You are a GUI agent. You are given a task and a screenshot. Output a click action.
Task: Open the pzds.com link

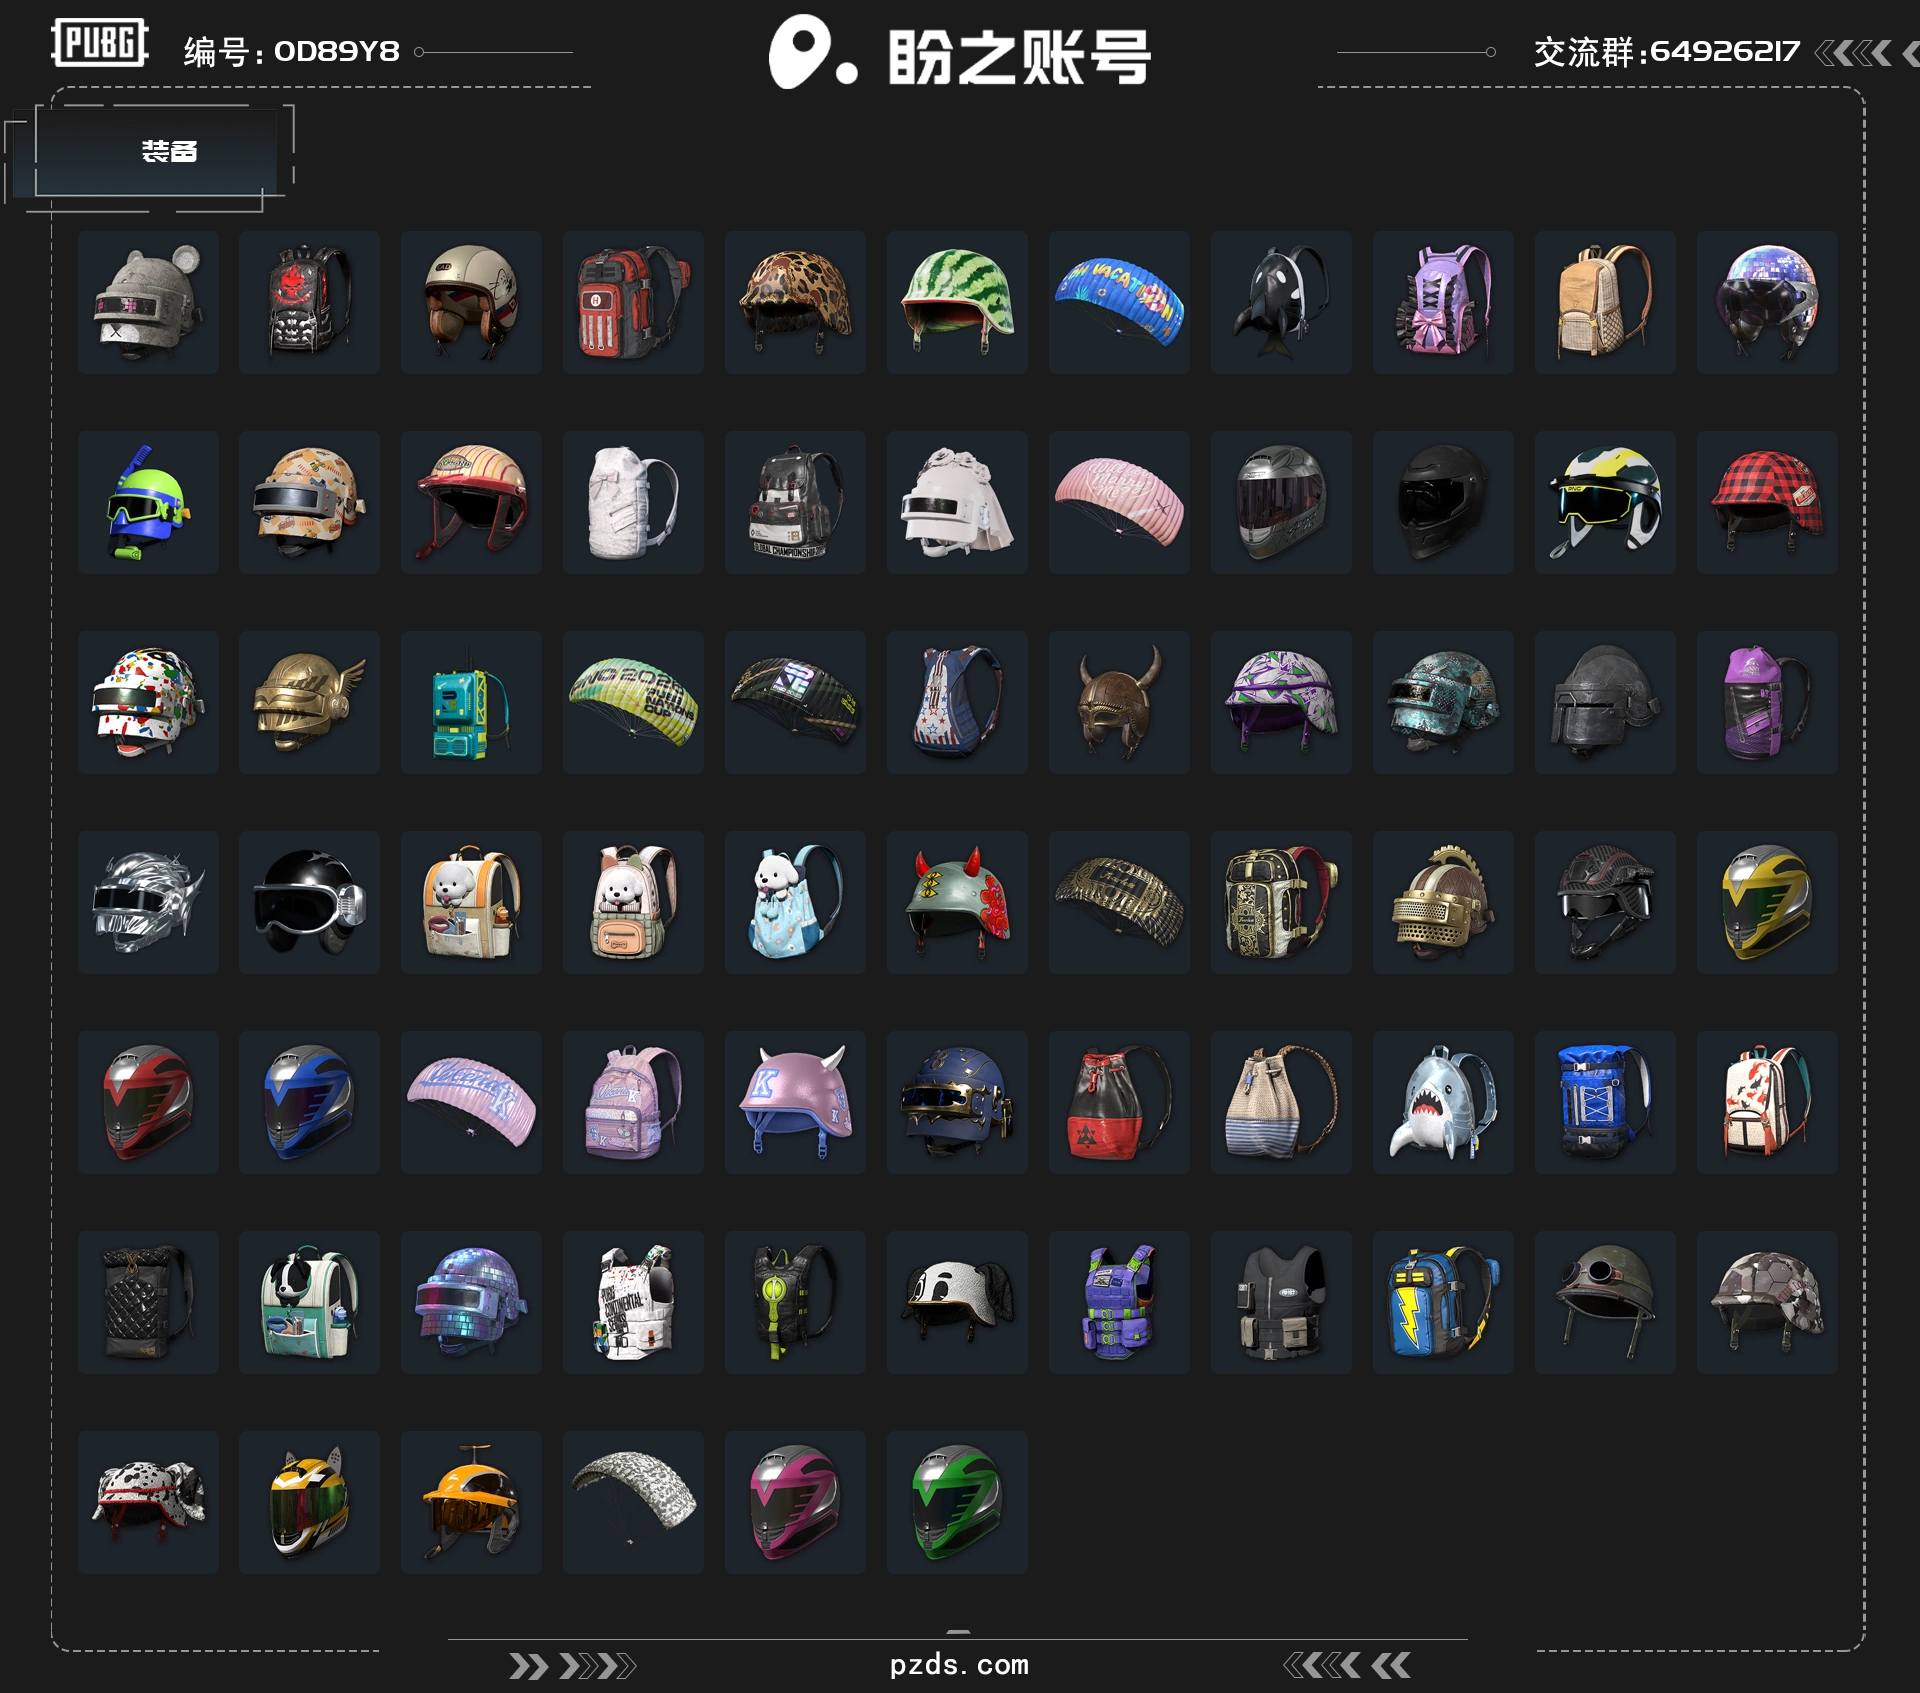click(959, 1665)
